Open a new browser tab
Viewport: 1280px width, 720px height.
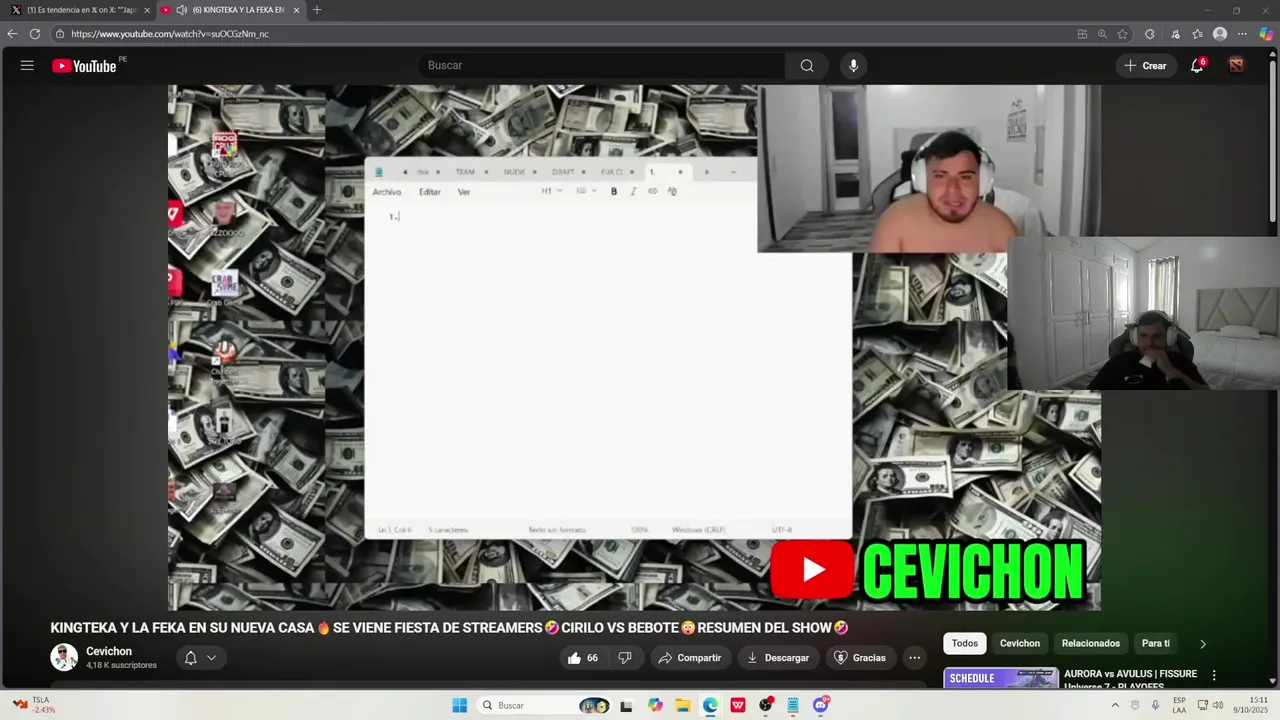tap(317, 10)
